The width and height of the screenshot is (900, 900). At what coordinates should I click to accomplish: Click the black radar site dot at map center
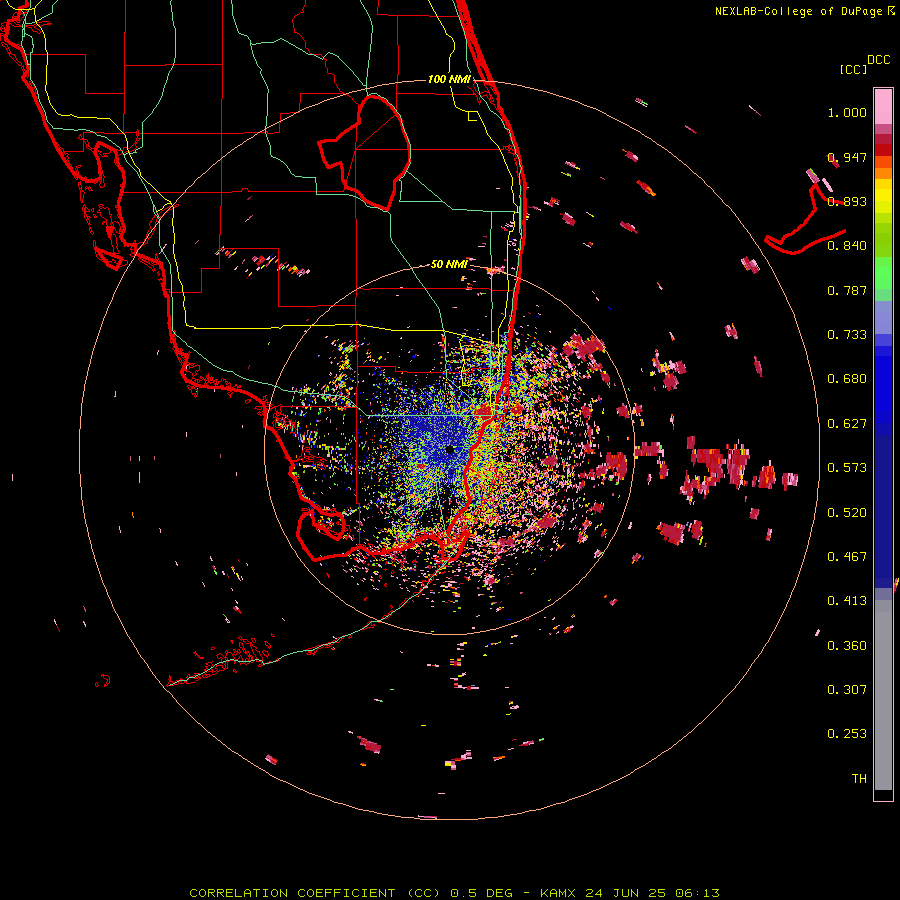pyautogui.click(x=450, y=449)
